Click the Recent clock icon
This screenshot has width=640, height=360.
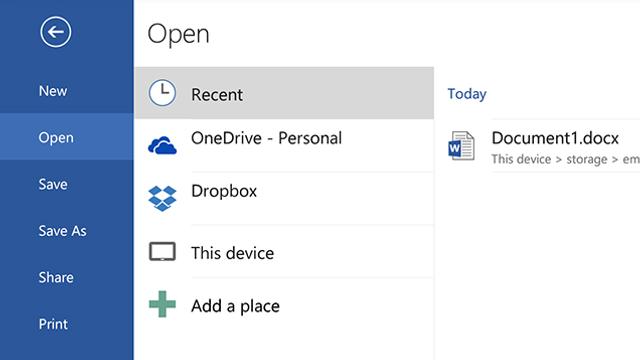[x=162, y=93]
